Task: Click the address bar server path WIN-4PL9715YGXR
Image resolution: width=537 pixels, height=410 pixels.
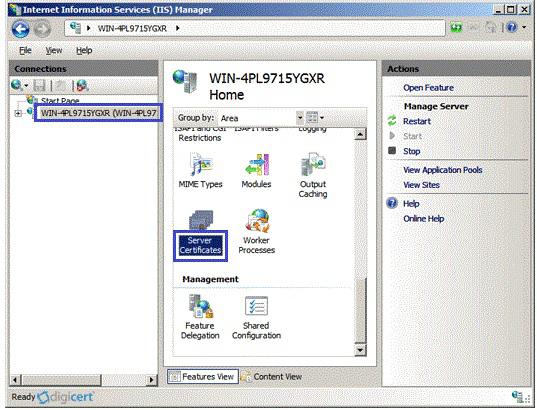Action: [x=132, y=28]
